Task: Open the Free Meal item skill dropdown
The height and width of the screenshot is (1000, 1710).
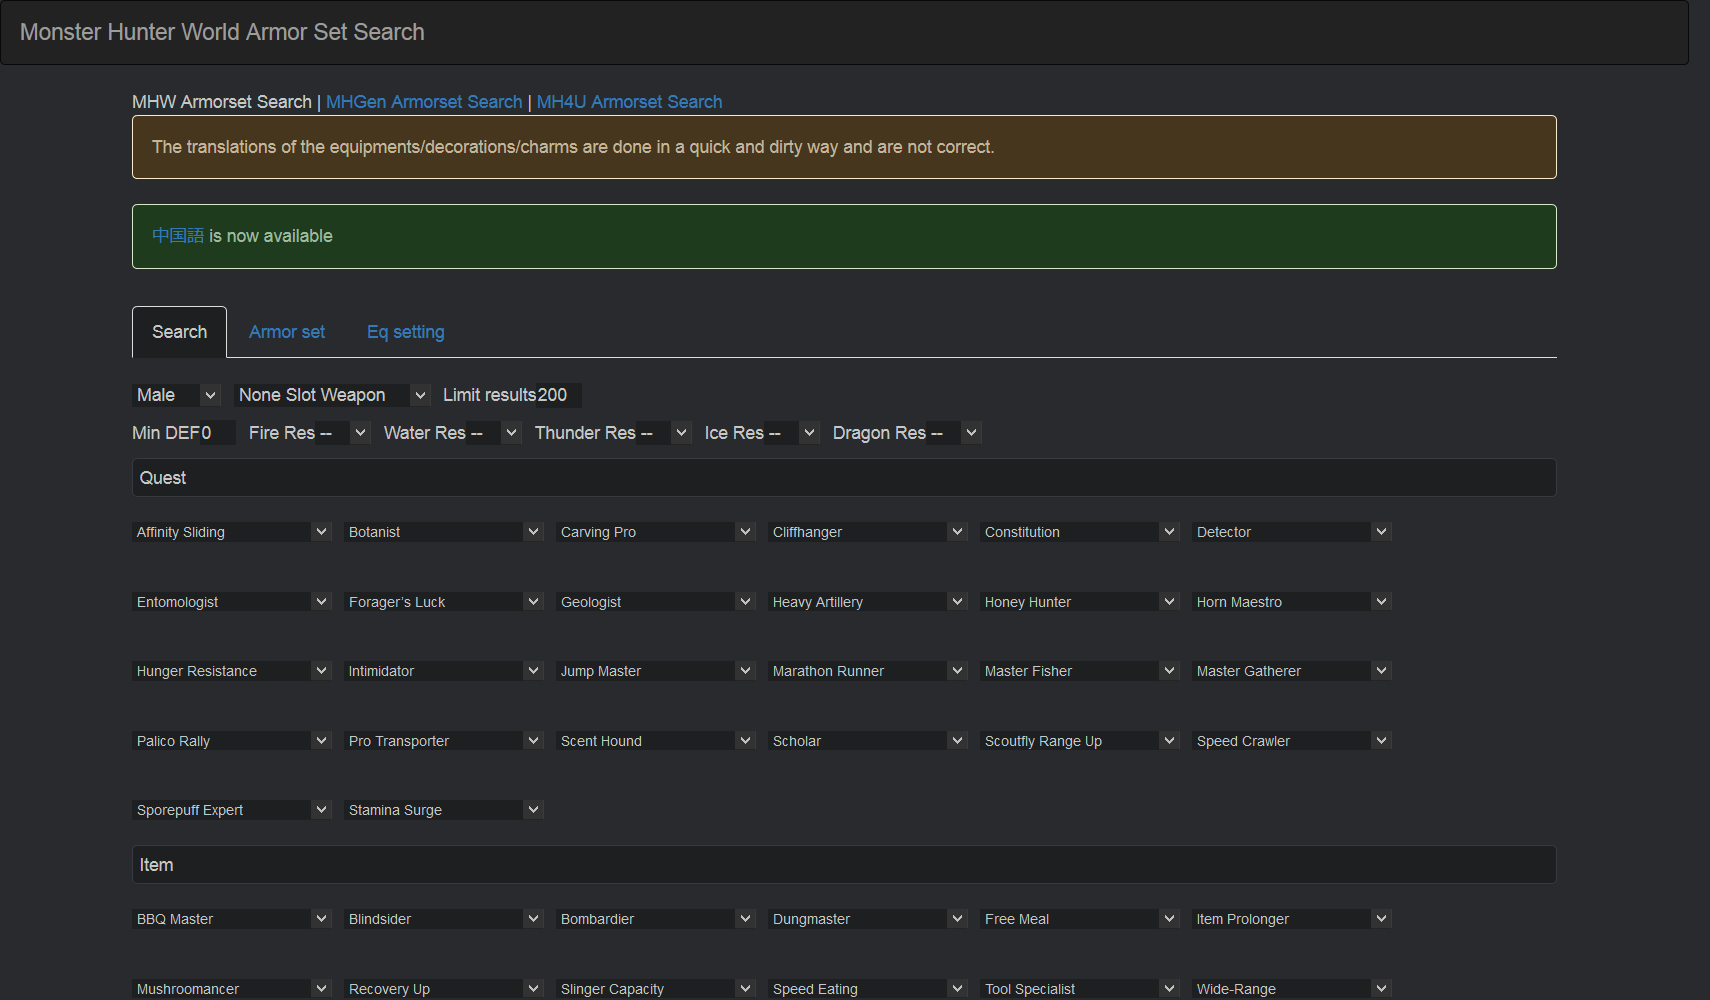Action: [x=1080, y=919]
